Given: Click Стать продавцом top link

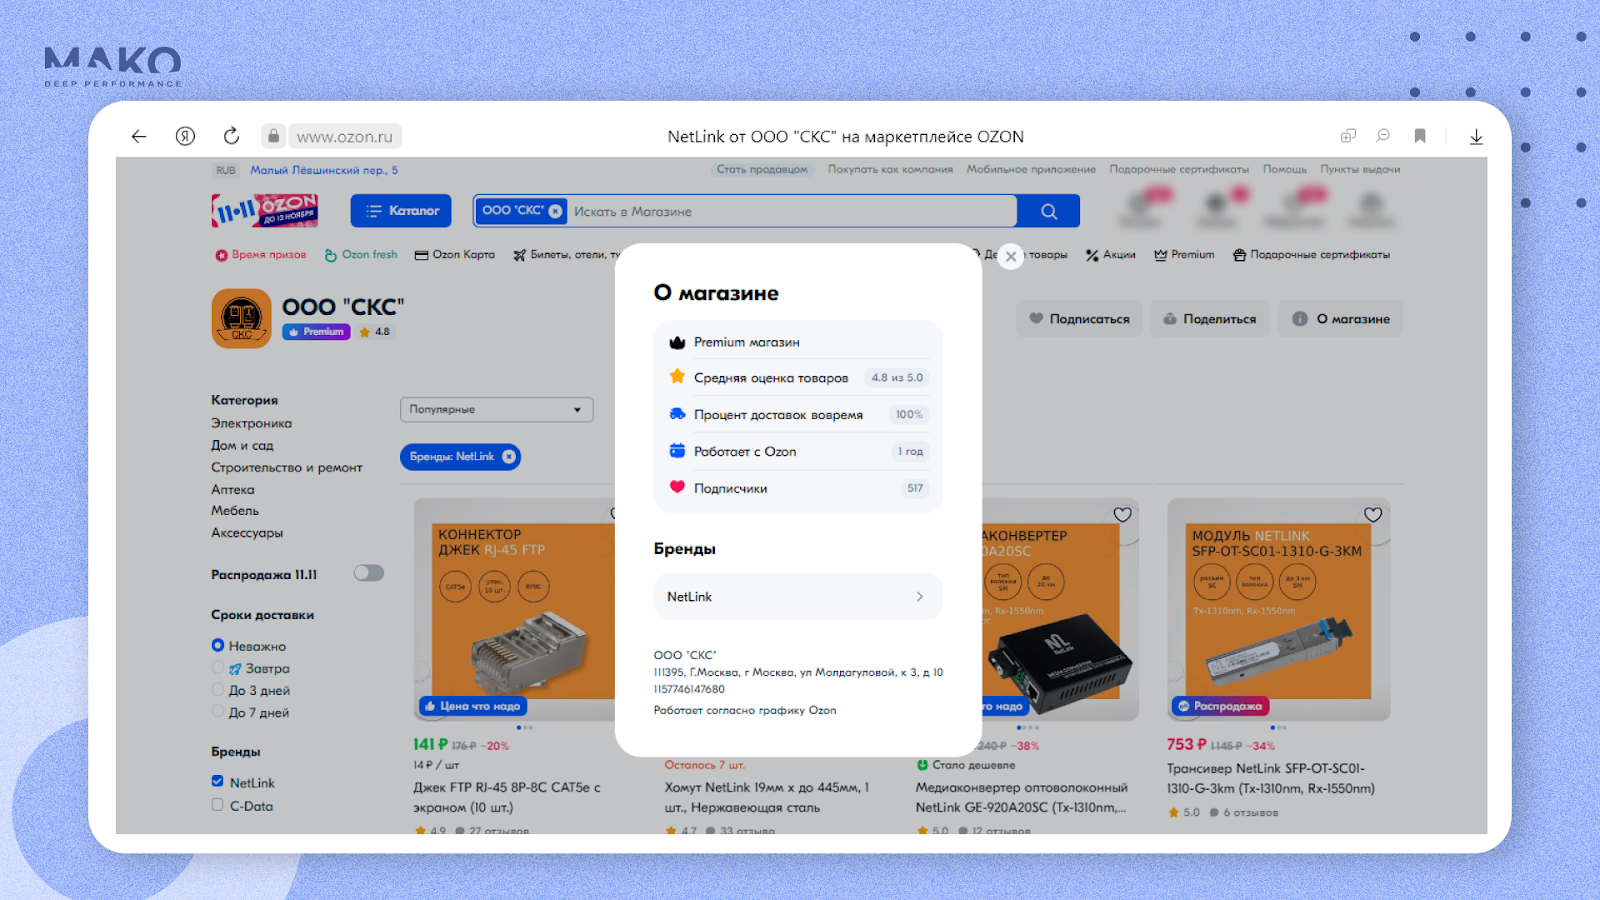Looking at the screenshot, I should click(762, 170).
